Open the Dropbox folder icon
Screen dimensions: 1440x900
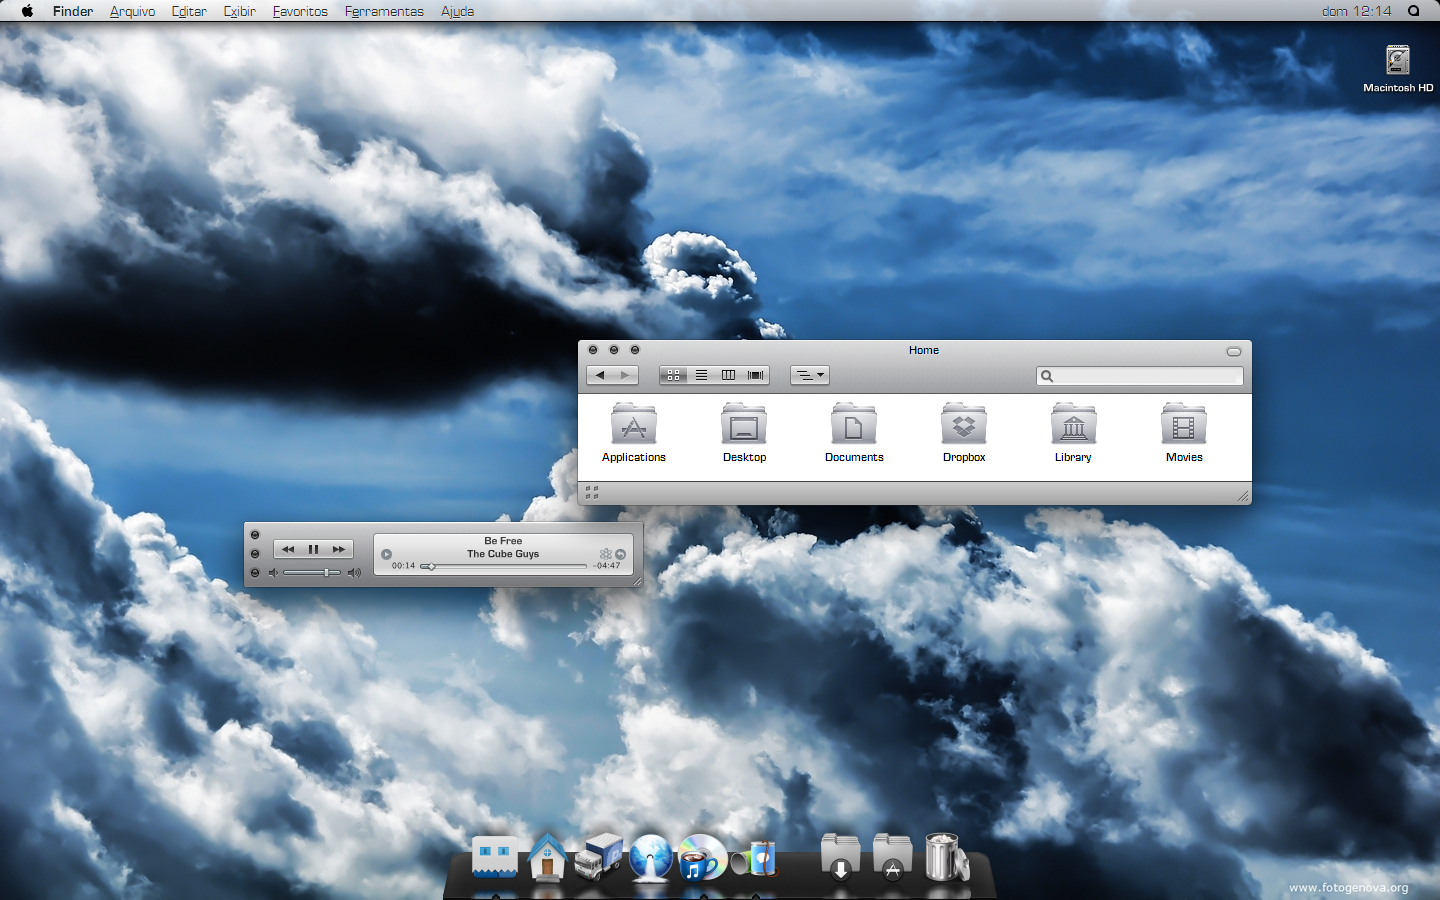(x=964, y=425)
